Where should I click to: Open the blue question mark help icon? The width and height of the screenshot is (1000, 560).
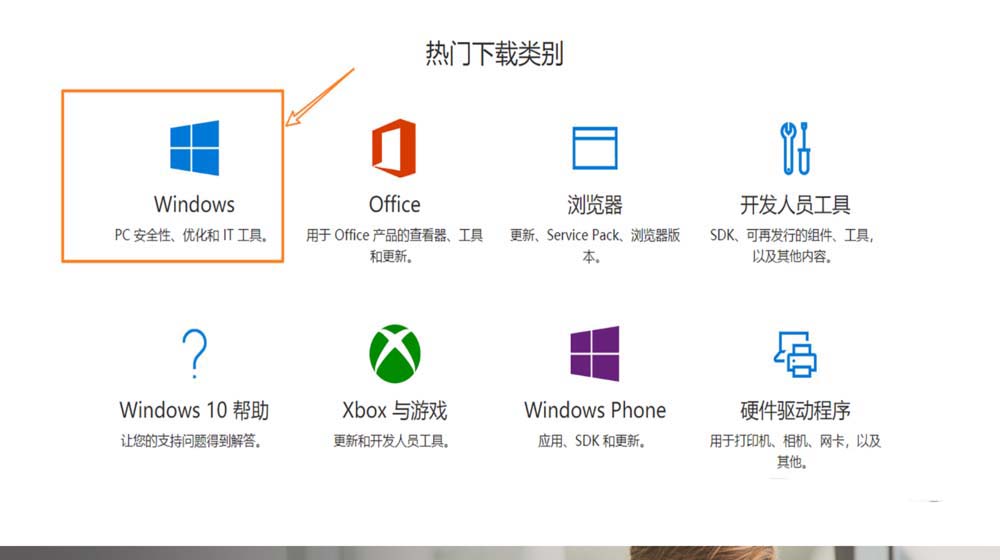point(195,353)
